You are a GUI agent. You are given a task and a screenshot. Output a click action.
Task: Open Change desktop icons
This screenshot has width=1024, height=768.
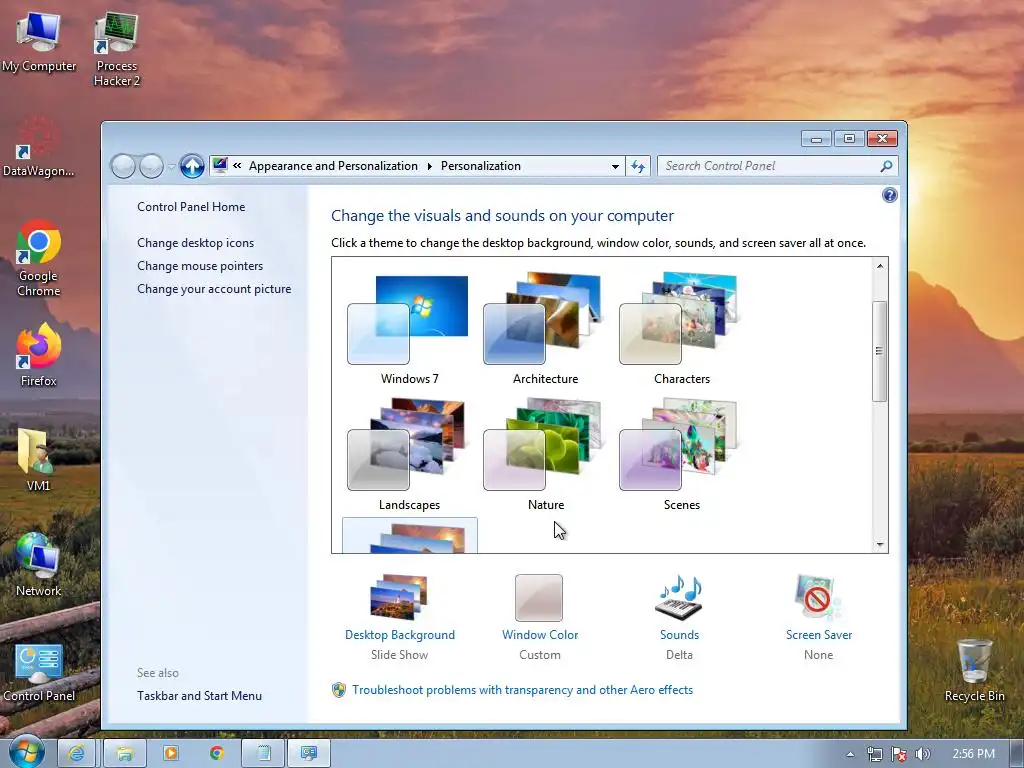(x=195, y=243)
